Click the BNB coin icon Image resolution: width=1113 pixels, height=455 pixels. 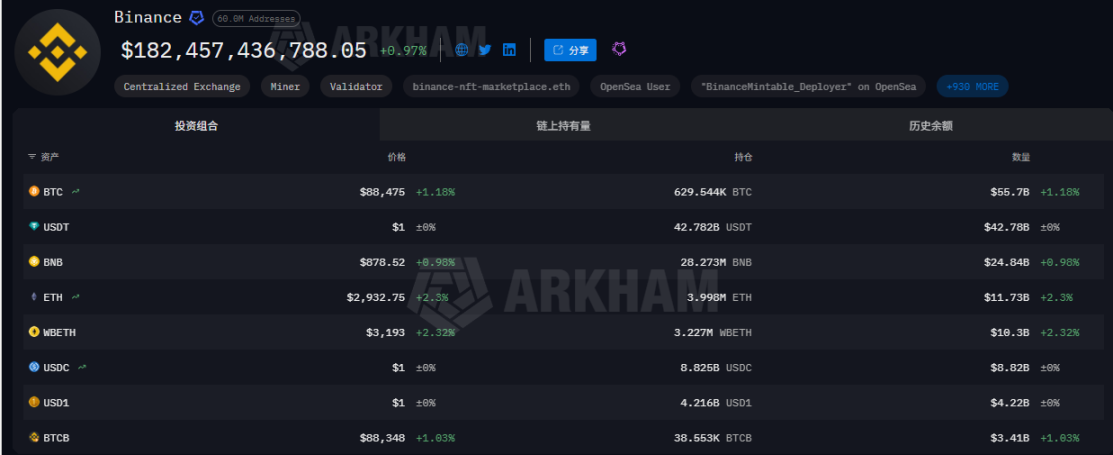point(33,261)
